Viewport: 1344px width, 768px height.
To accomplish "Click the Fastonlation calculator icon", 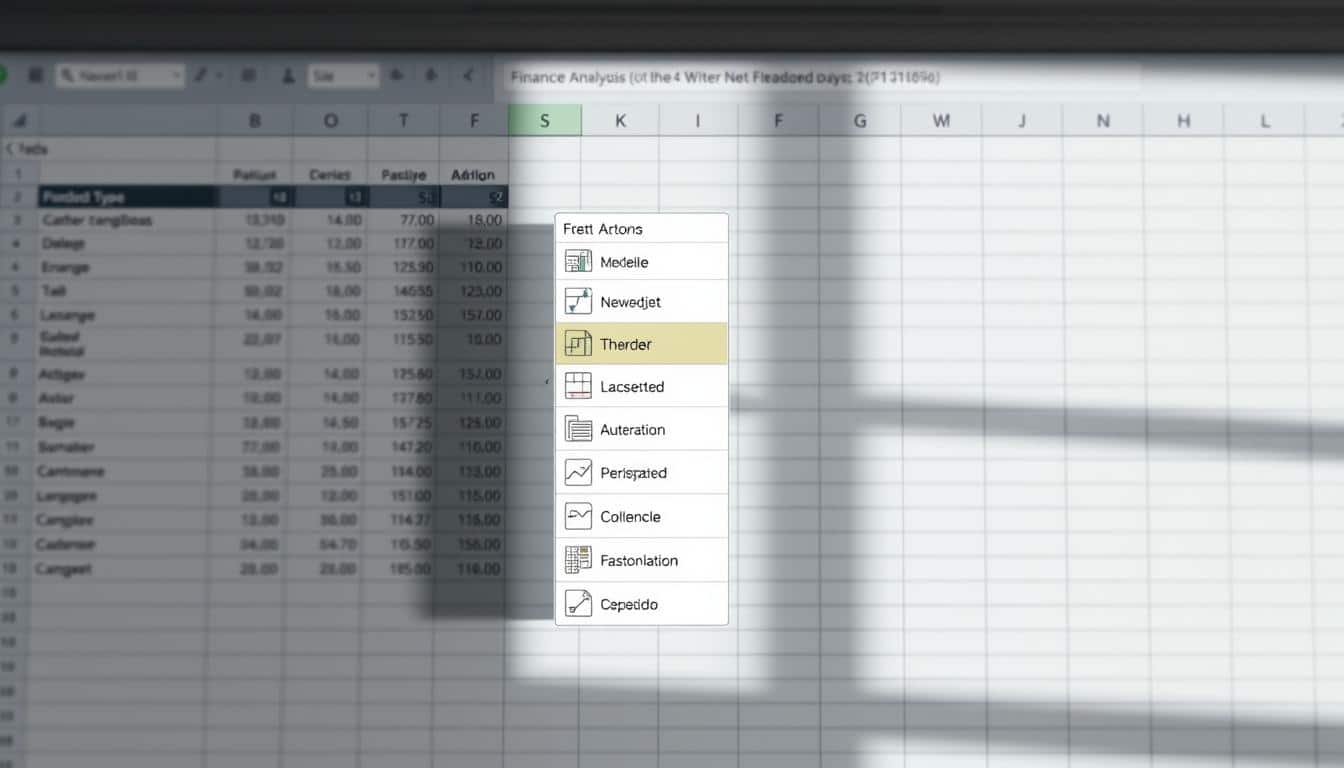I will pos(577,559).
